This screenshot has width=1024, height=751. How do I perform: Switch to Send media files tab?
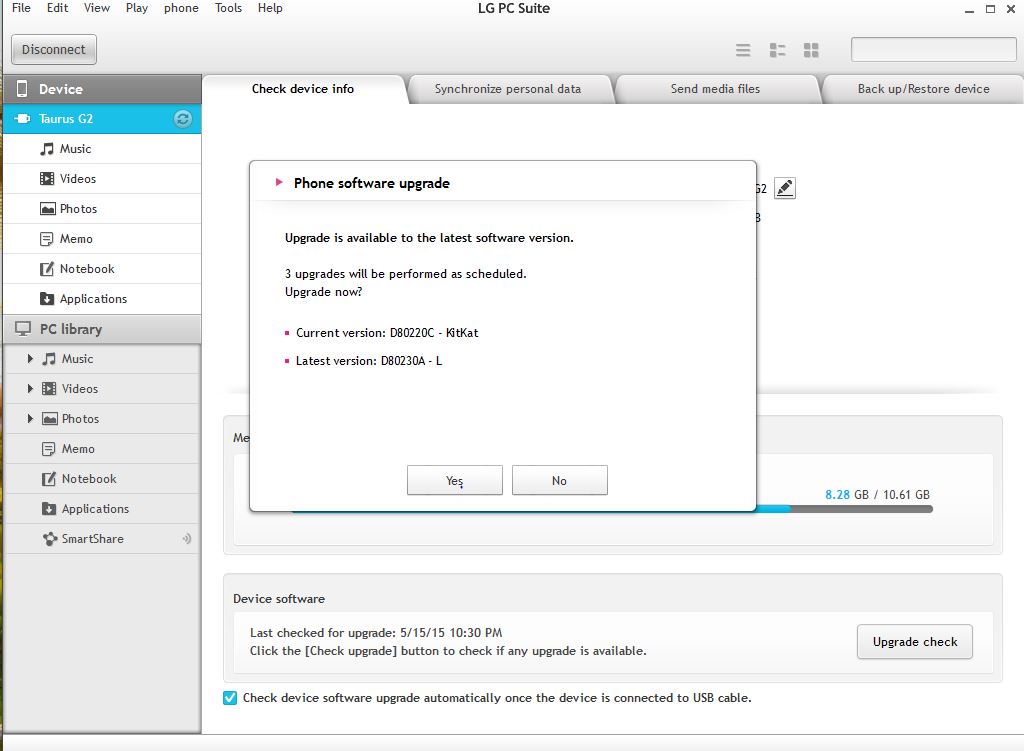(715, 89)
